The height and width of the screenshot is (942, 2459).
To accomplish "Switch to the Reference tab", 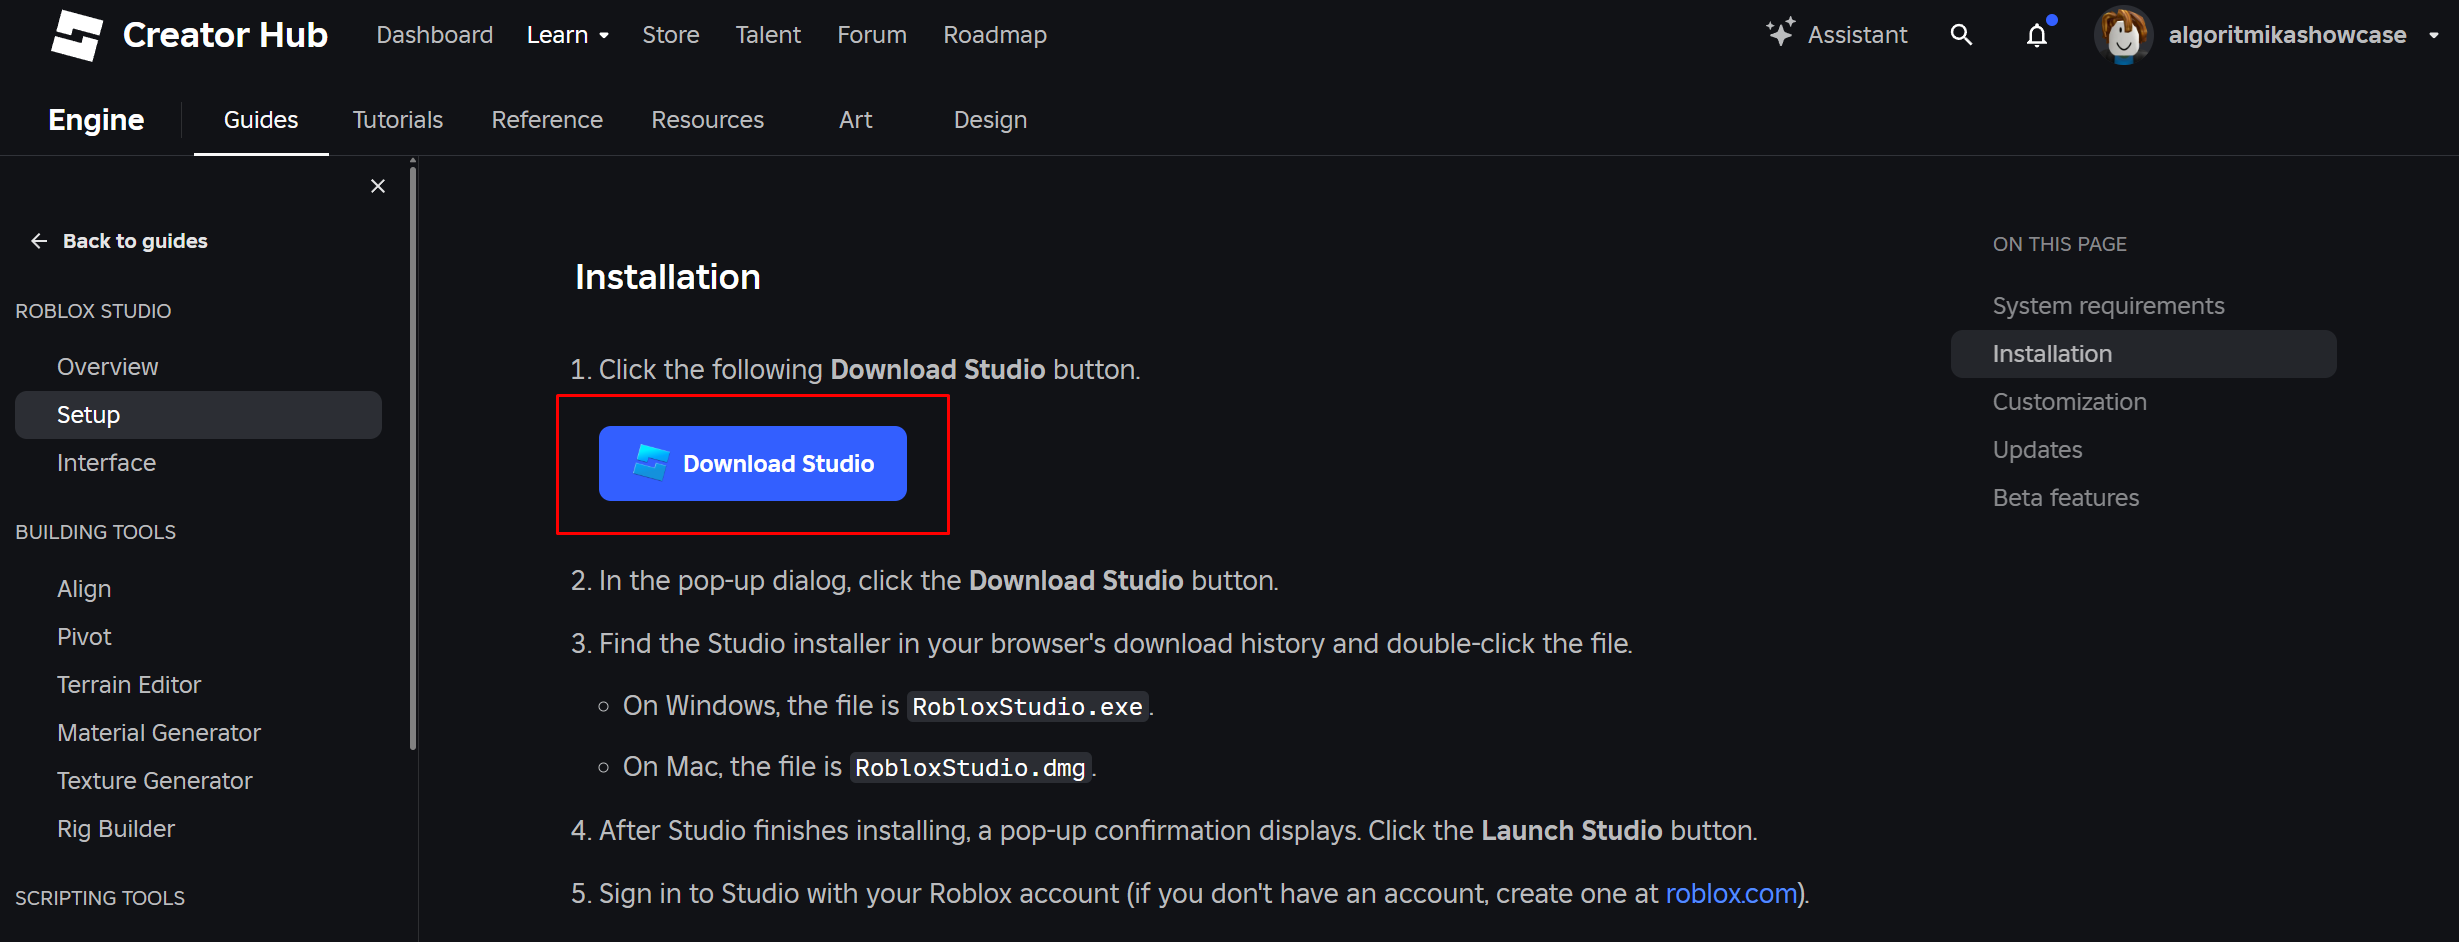I will [547, 120].
